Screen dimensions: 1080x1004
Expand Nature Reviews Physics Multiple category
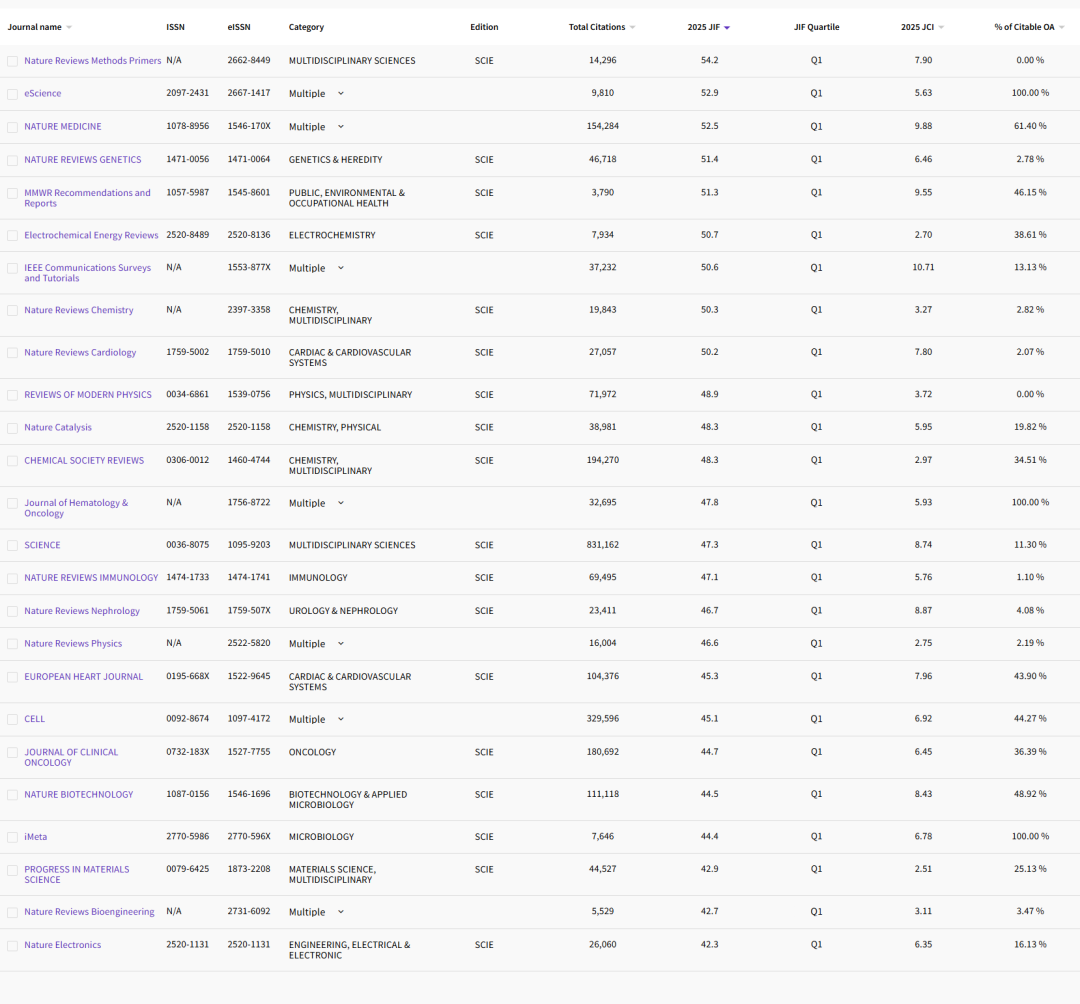point(340,644)
